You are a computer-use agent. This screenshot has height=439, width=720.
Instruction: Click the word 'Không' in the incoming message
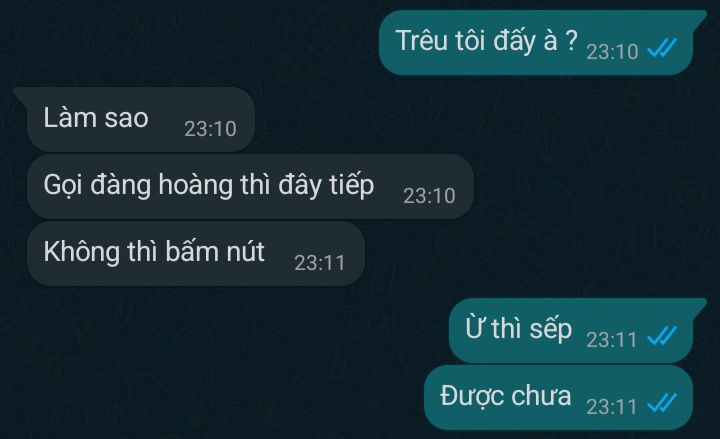click(82, 251)
